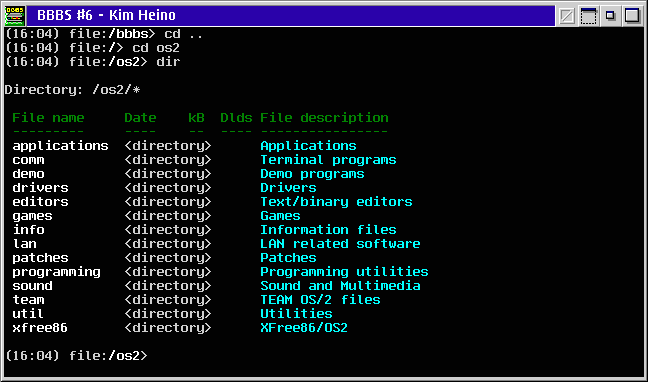This screenshot has width=648, height=382.
Task: Click the TEAM OS/2 files description
Action: click(x=320, y=300)
